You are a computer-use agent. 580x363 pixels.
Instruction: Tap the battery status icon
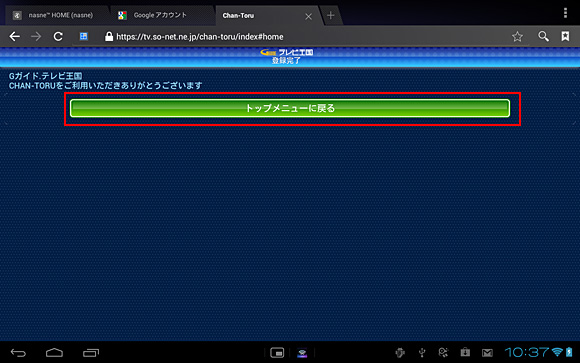[569, 352]
